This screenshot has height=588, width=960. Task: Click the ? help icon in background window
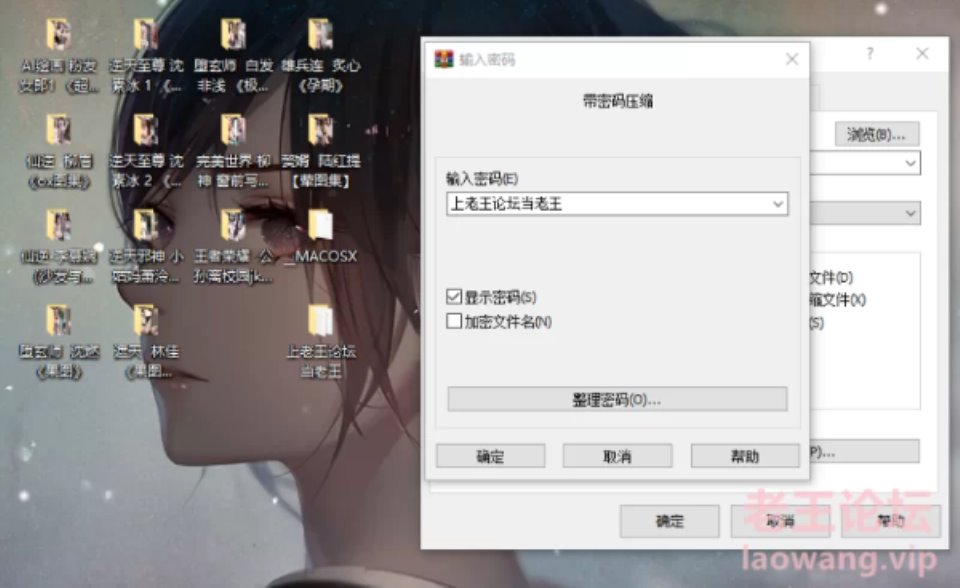click(869, 54)
